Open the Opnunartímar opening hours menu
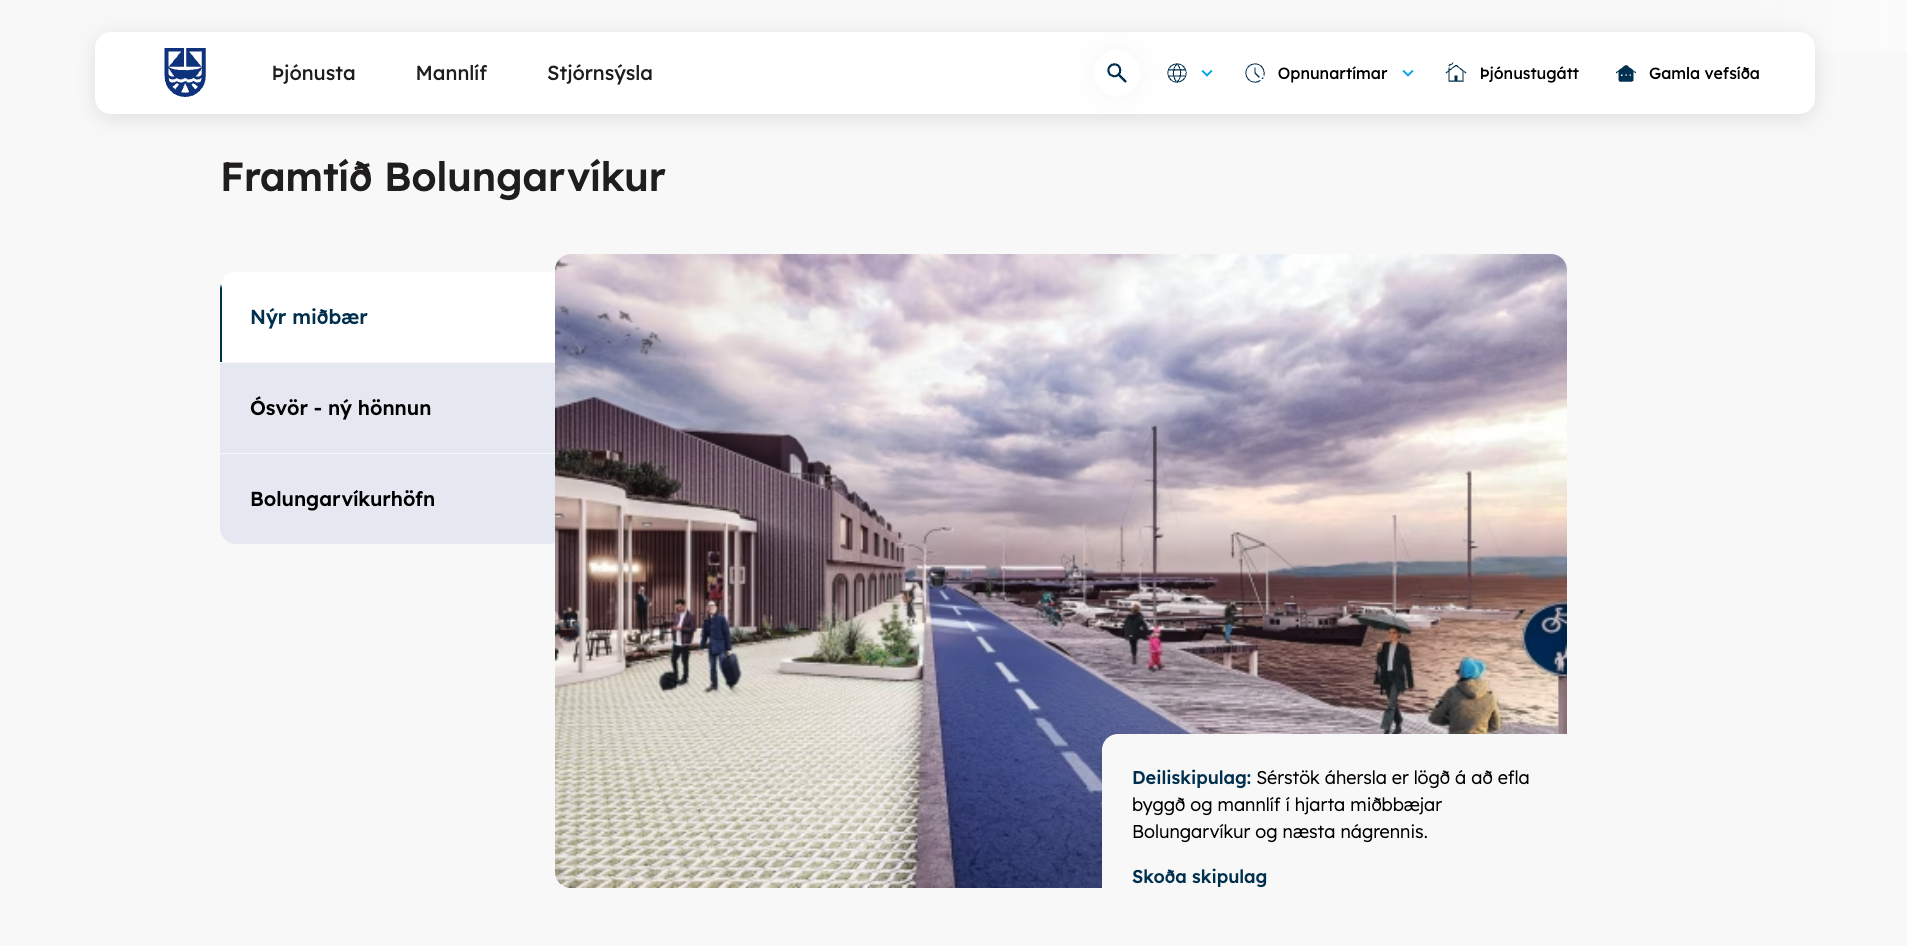 [x=1332, y=73]
